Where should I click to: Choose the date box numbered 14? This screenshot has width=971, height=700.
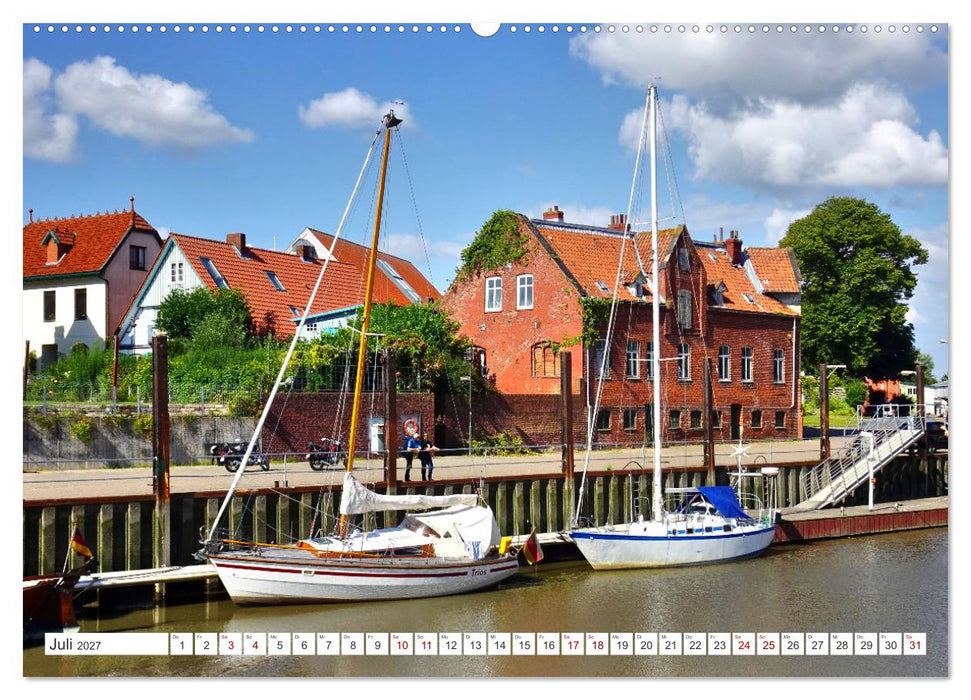click(x=499, y=644)
